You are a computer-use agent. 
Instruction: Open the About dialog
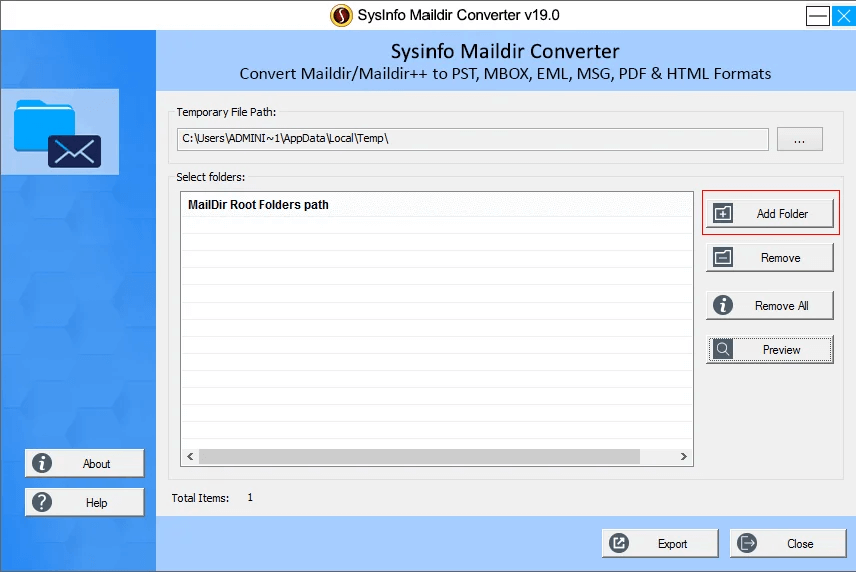[85, 463]
